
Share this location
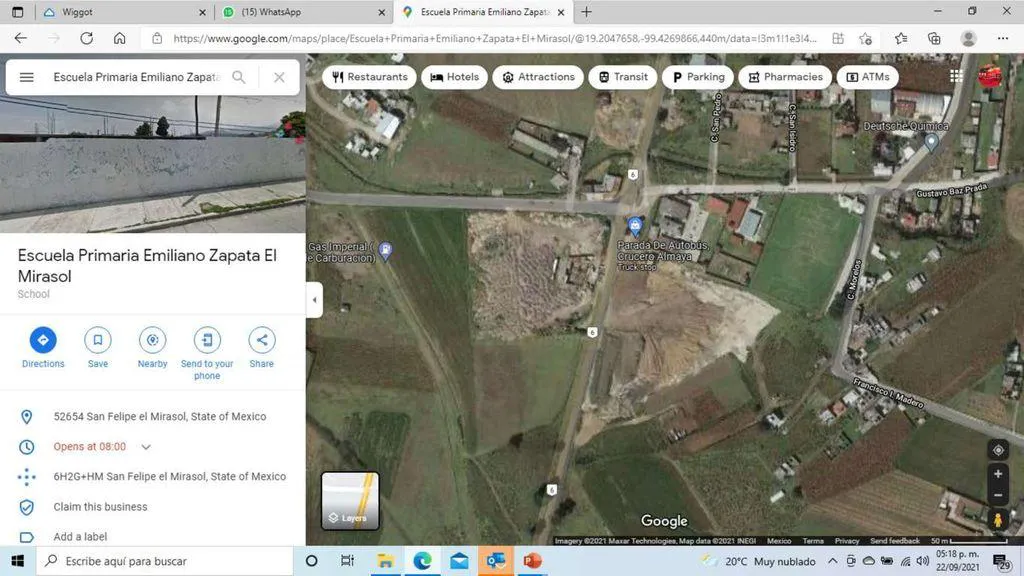[261, 348]
